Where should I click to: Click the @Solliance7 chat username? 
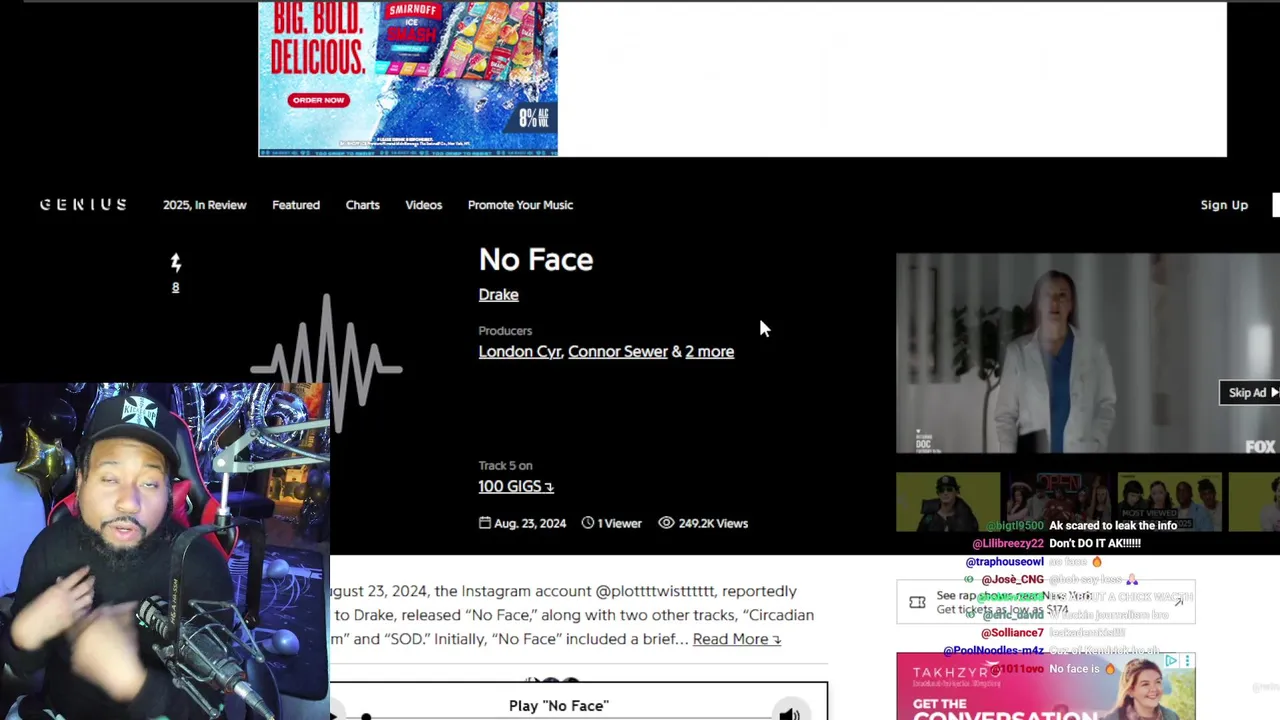[1012, 633]
